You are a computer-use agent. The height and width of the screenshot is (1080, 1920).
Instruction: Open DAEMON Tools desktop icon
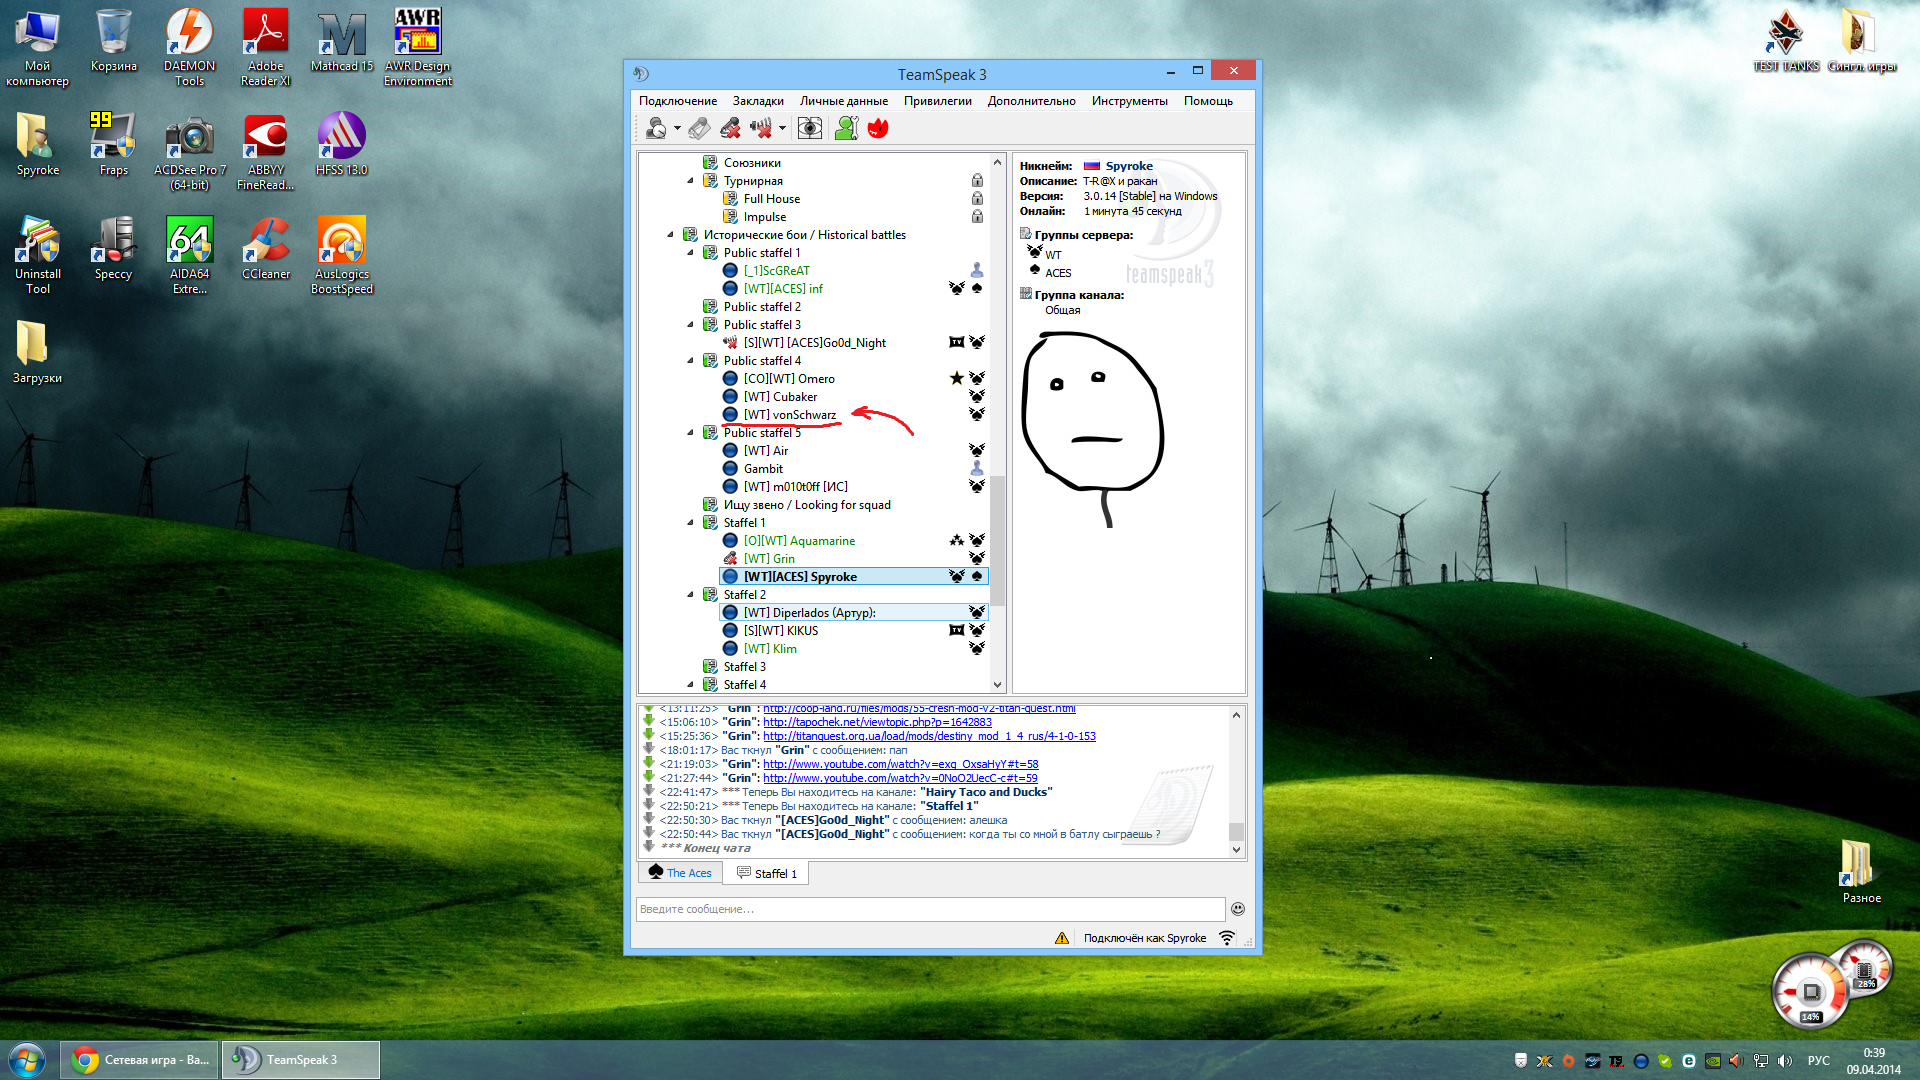189,47
